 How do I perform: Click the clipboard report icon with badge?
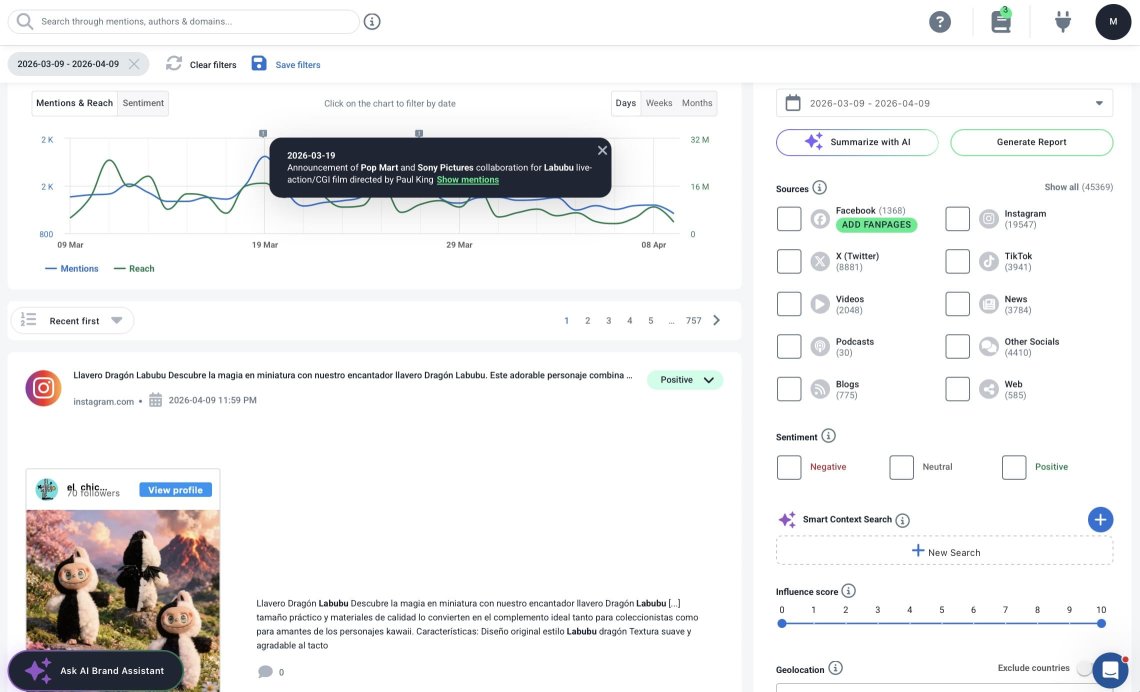(x=1000, y=21)
